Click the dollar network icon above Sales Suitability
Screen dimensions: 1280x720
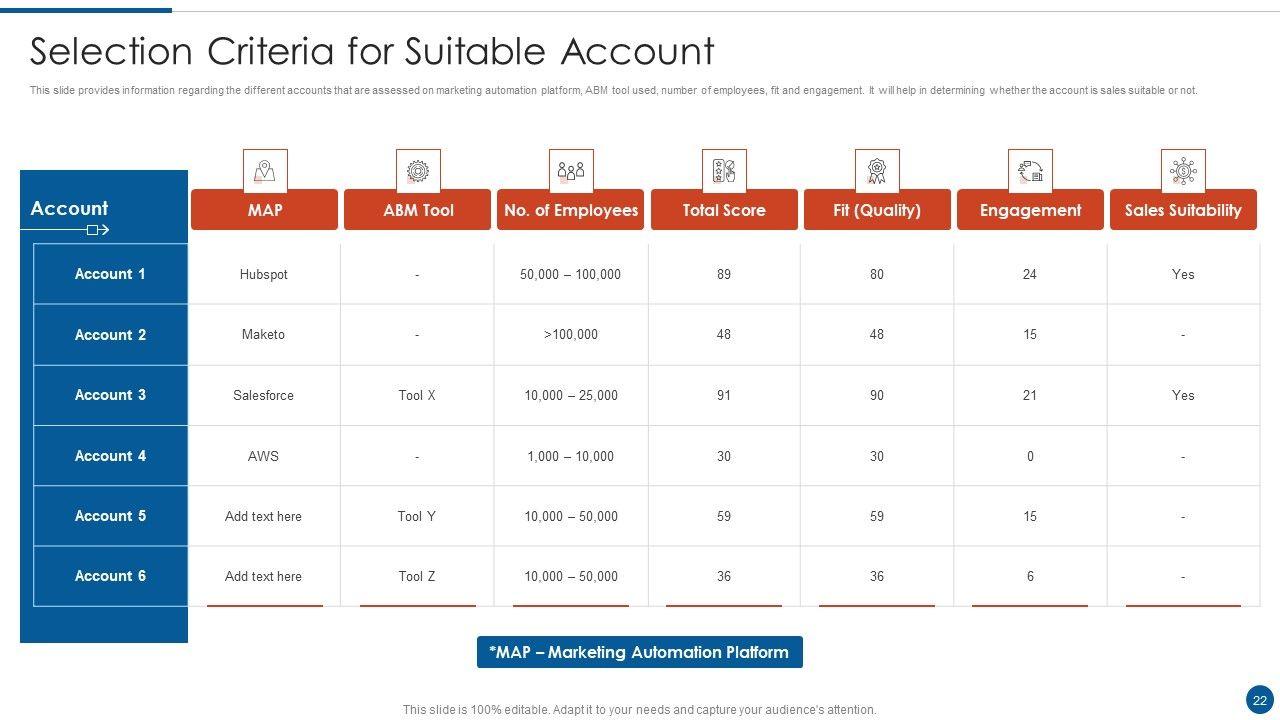[1183, 171]
